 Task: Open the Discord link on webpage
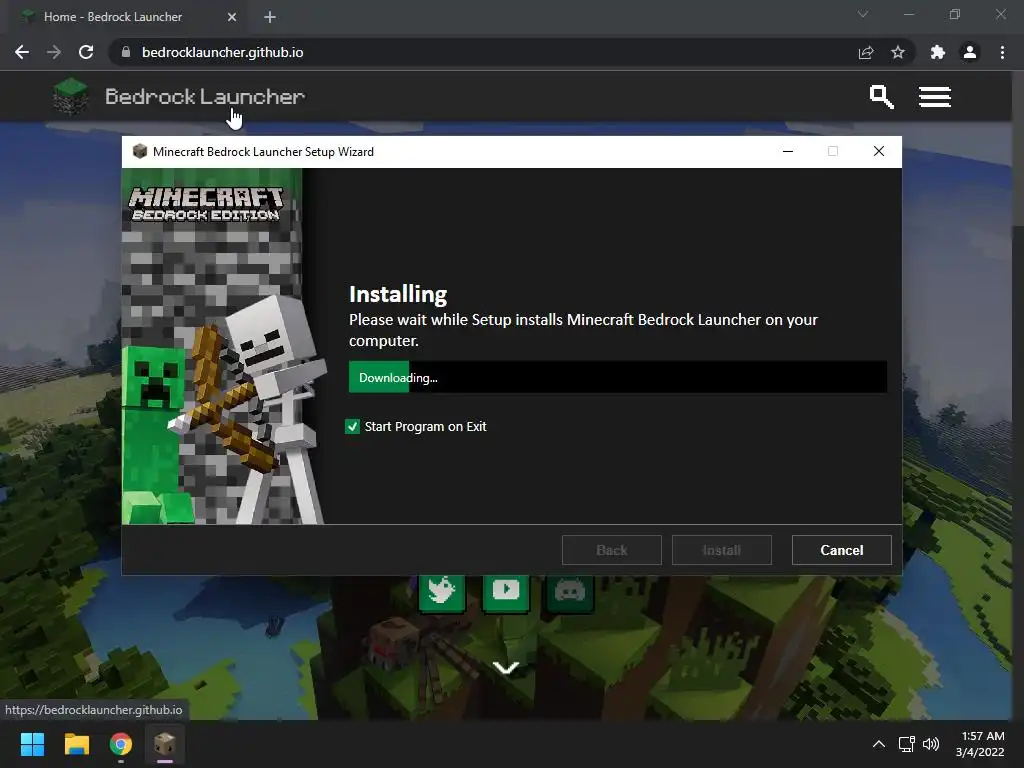pos(569,592)
